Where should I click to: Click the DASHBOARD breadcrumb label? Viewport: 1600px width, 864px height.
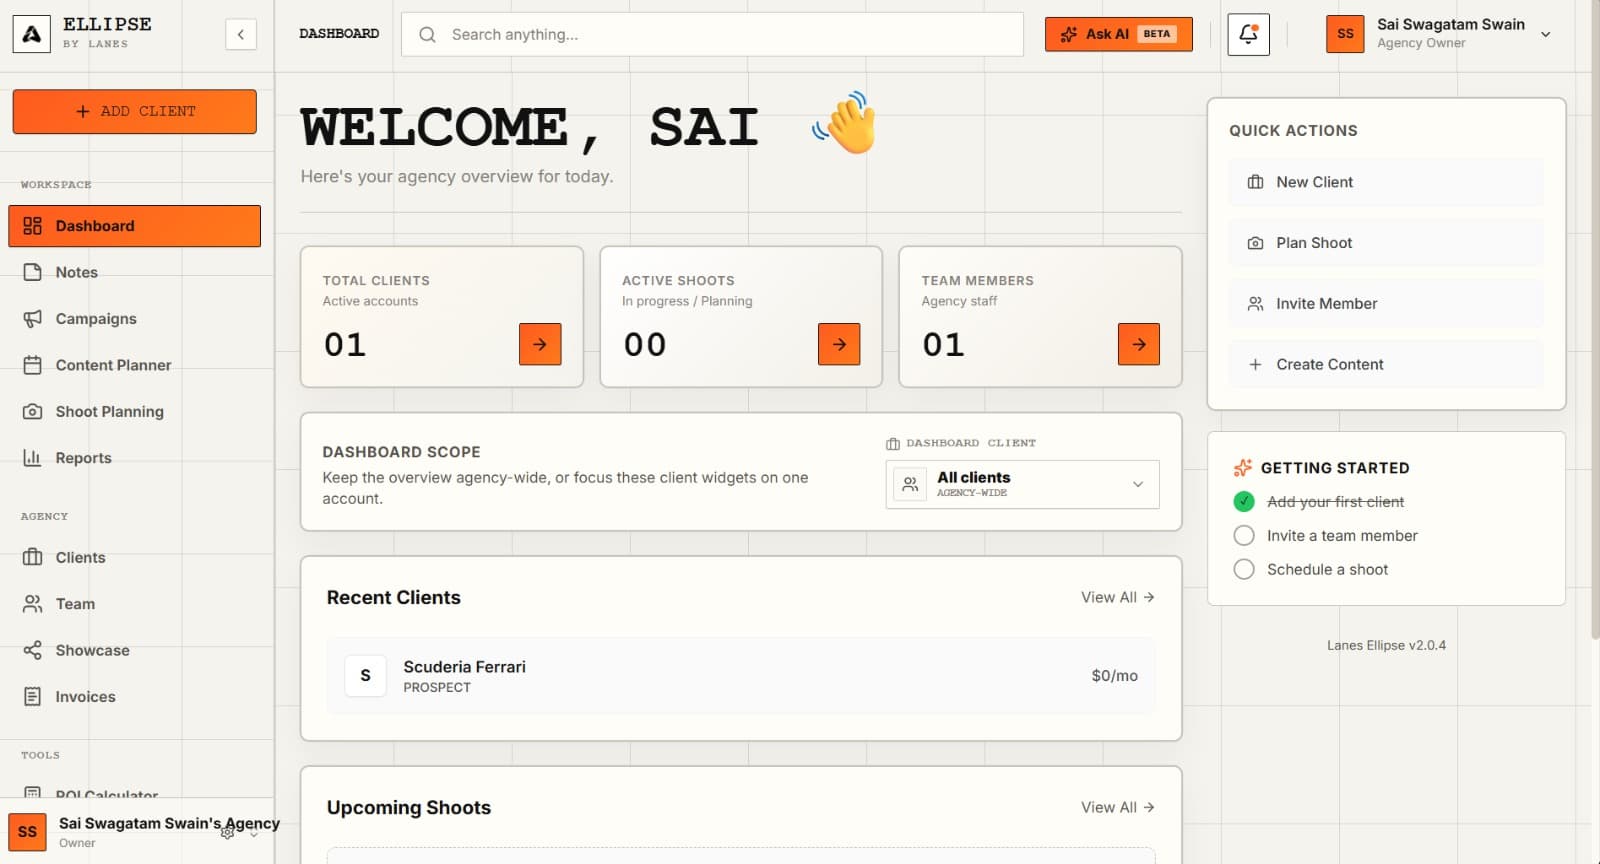339,34
